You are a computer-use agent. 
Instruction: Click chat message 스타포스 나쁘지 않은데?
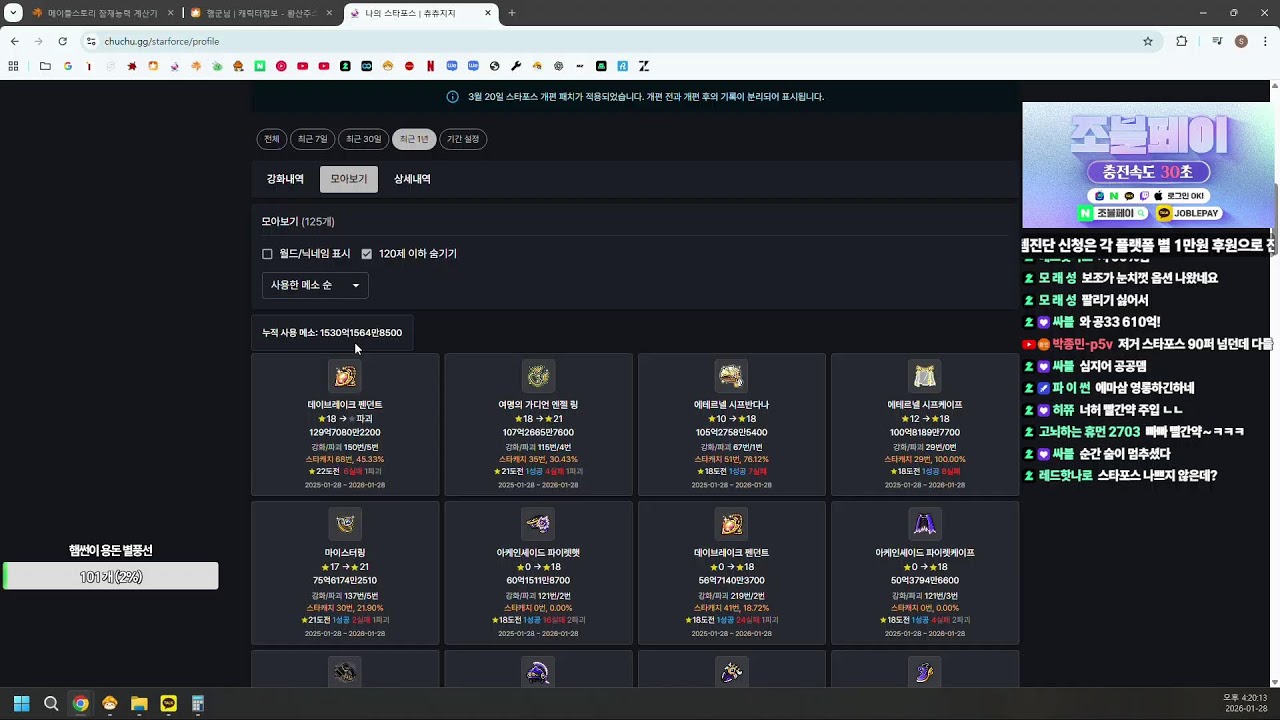pos(1157,476)
